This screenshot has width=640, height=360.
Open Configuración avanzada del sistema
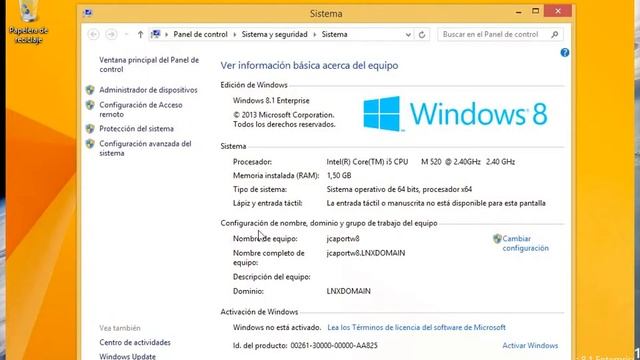pyautogui.click(x=145, y=148)
